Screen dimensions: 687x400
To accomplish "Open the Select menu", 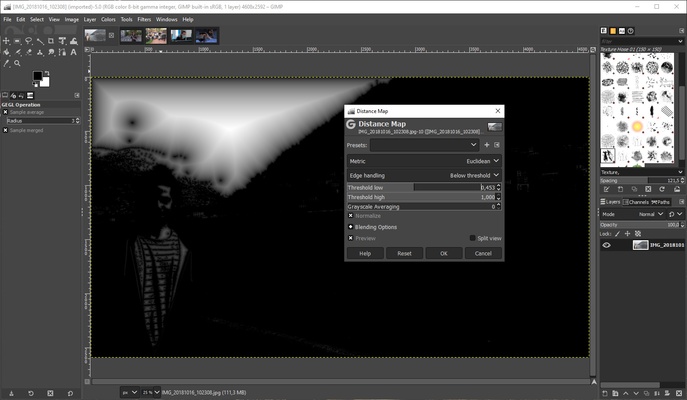I will [x=37, y=19].
